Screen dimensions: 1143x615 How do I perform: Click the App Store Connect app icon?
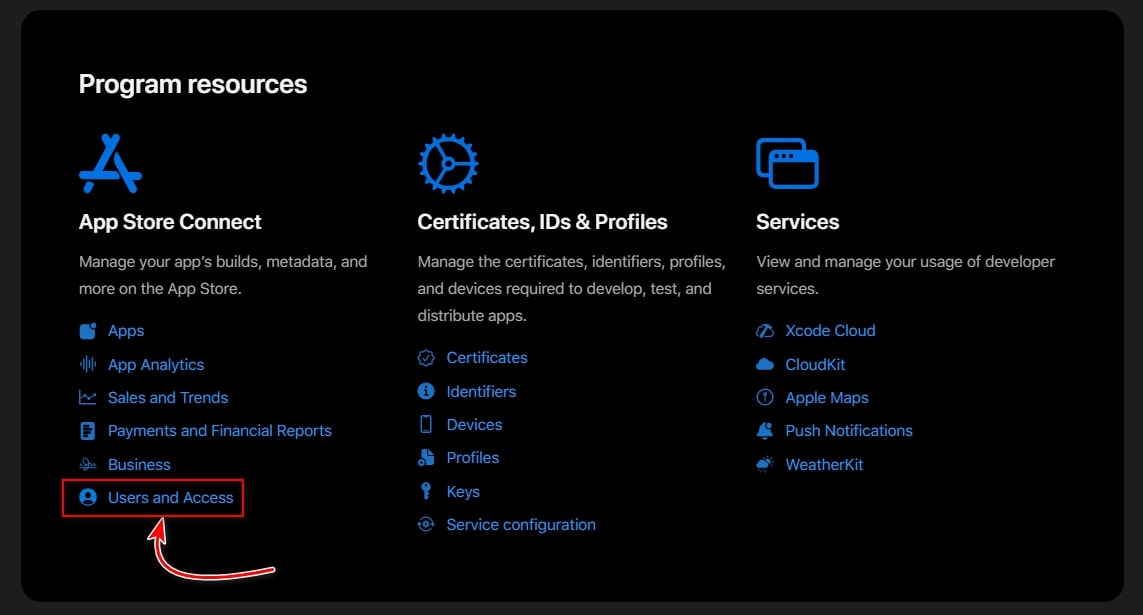pyautogui.click(x=111, y=162)
